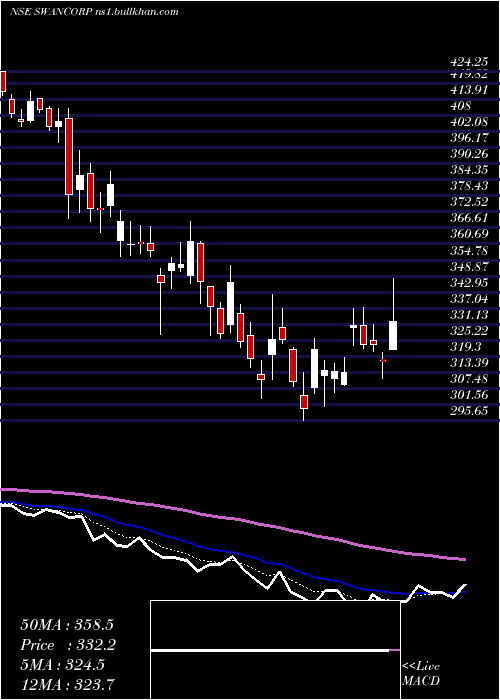Click the last white candlestick on the right
Image resolution: width=500 pixels, height=700 pixels.
[x=393, y=335]
